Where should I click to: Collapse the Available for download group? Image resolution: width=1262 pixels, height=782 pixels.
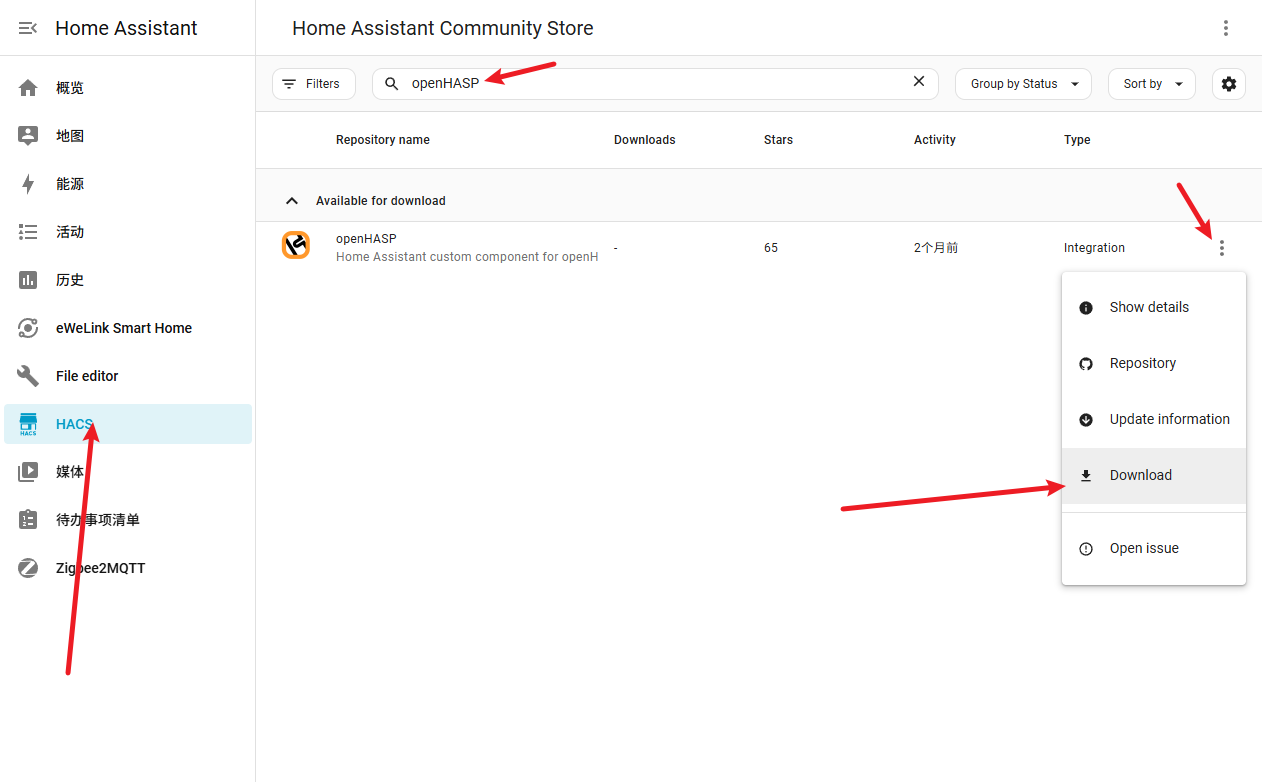[292, 201]
